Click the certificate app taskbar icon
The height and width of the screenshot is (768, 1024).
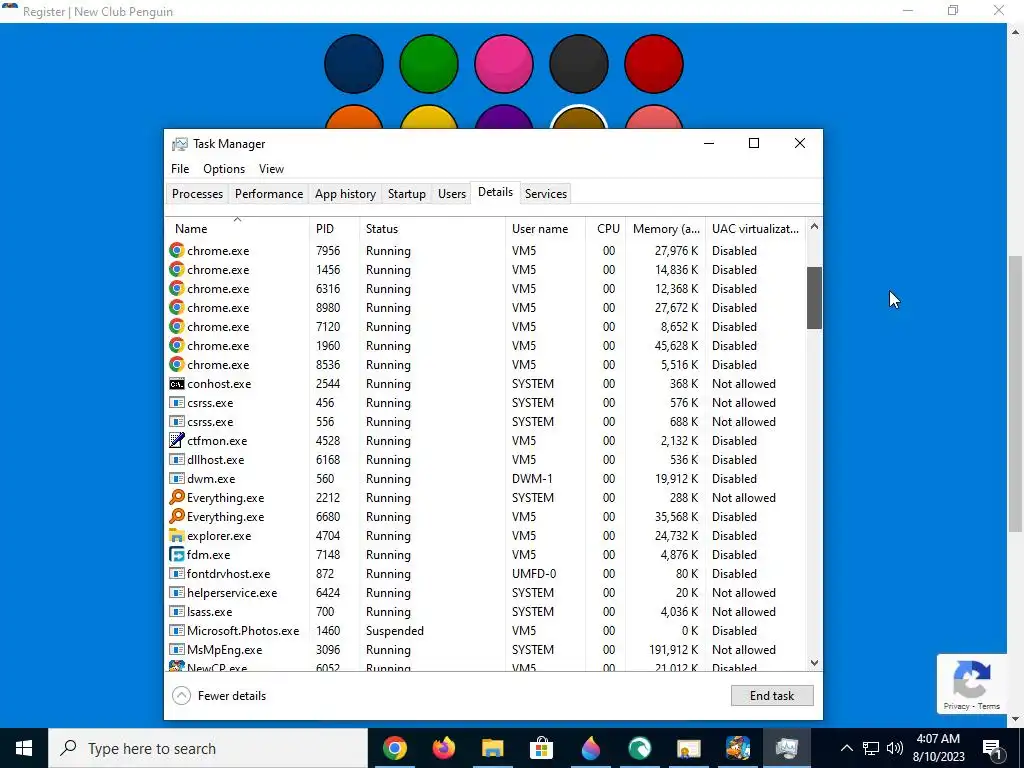(x=688, y=748)
